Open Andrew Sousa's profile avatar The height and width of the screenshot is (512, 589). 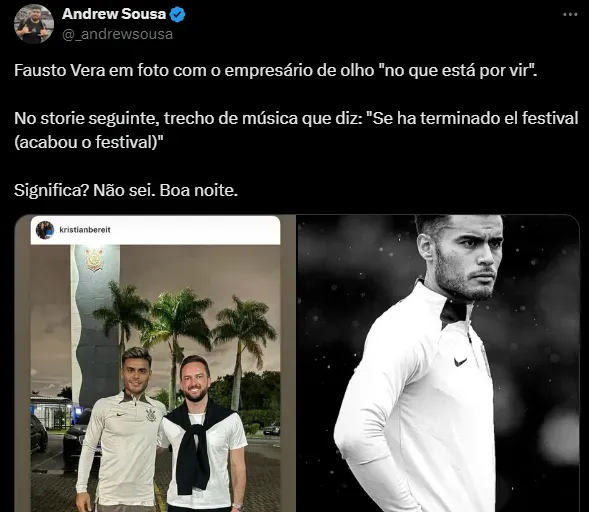click(34, 24)
